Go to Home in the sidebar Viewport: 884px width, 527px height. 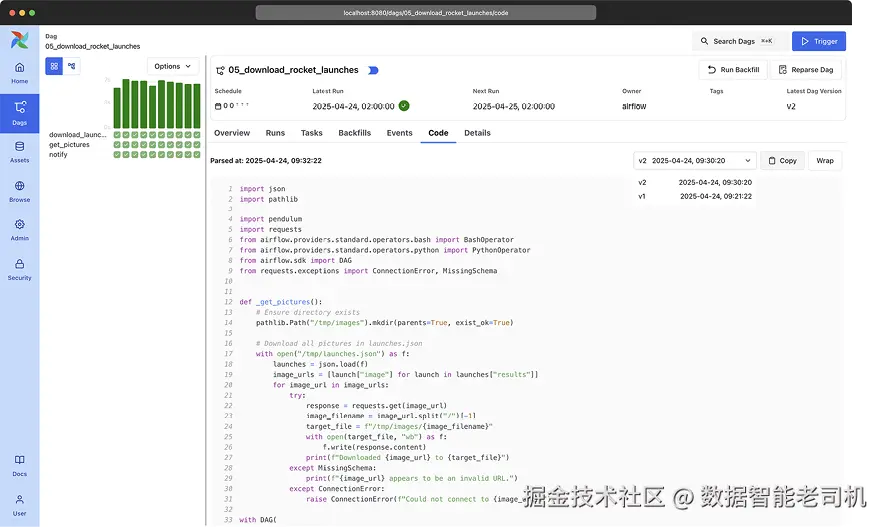(19, 73)
